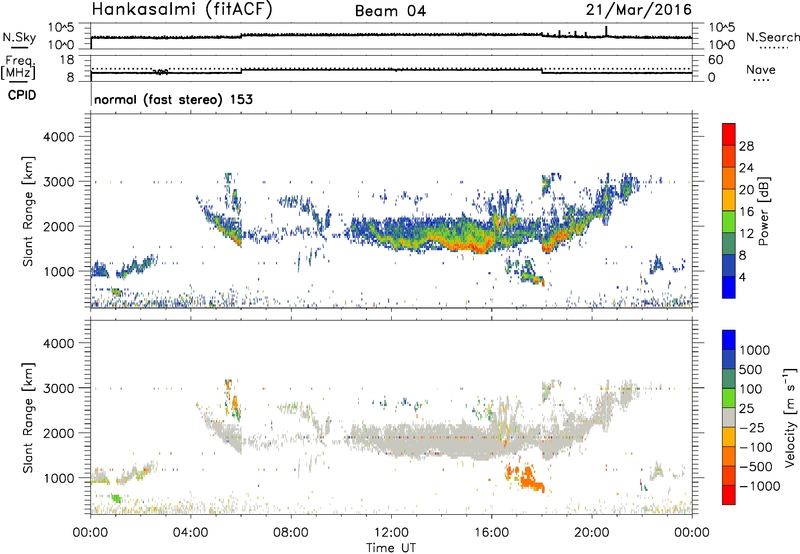The width and height of the screenshot is (800, 554).
Task: Click the '60' Nave axis tick
Action: (x=715, y=60)
